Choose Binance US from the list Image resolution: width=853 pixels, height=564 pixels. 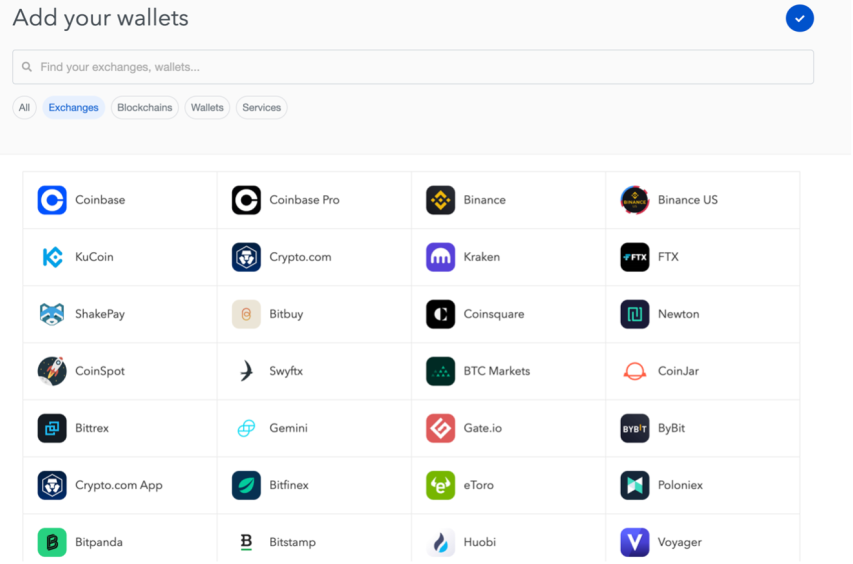pos(702,200)
